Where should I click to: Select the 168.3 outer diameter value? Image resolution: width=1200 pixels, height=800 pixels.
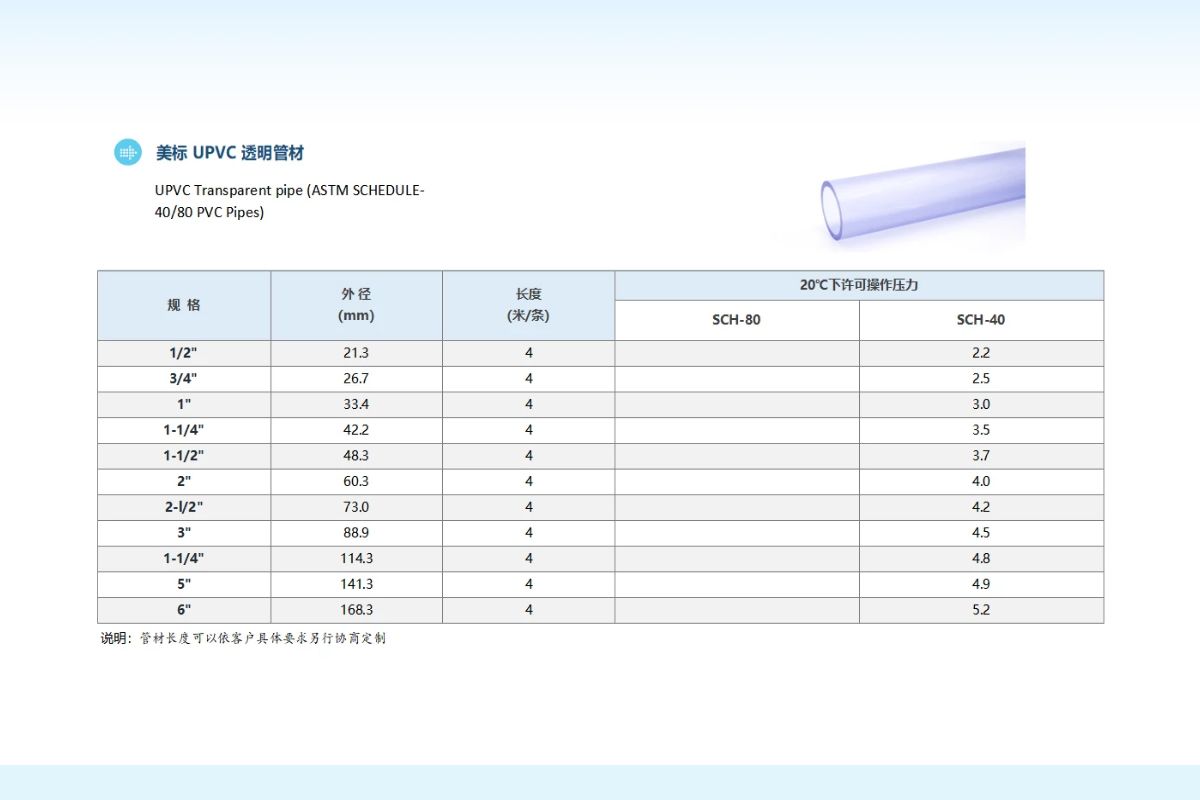tap(356, 610)
